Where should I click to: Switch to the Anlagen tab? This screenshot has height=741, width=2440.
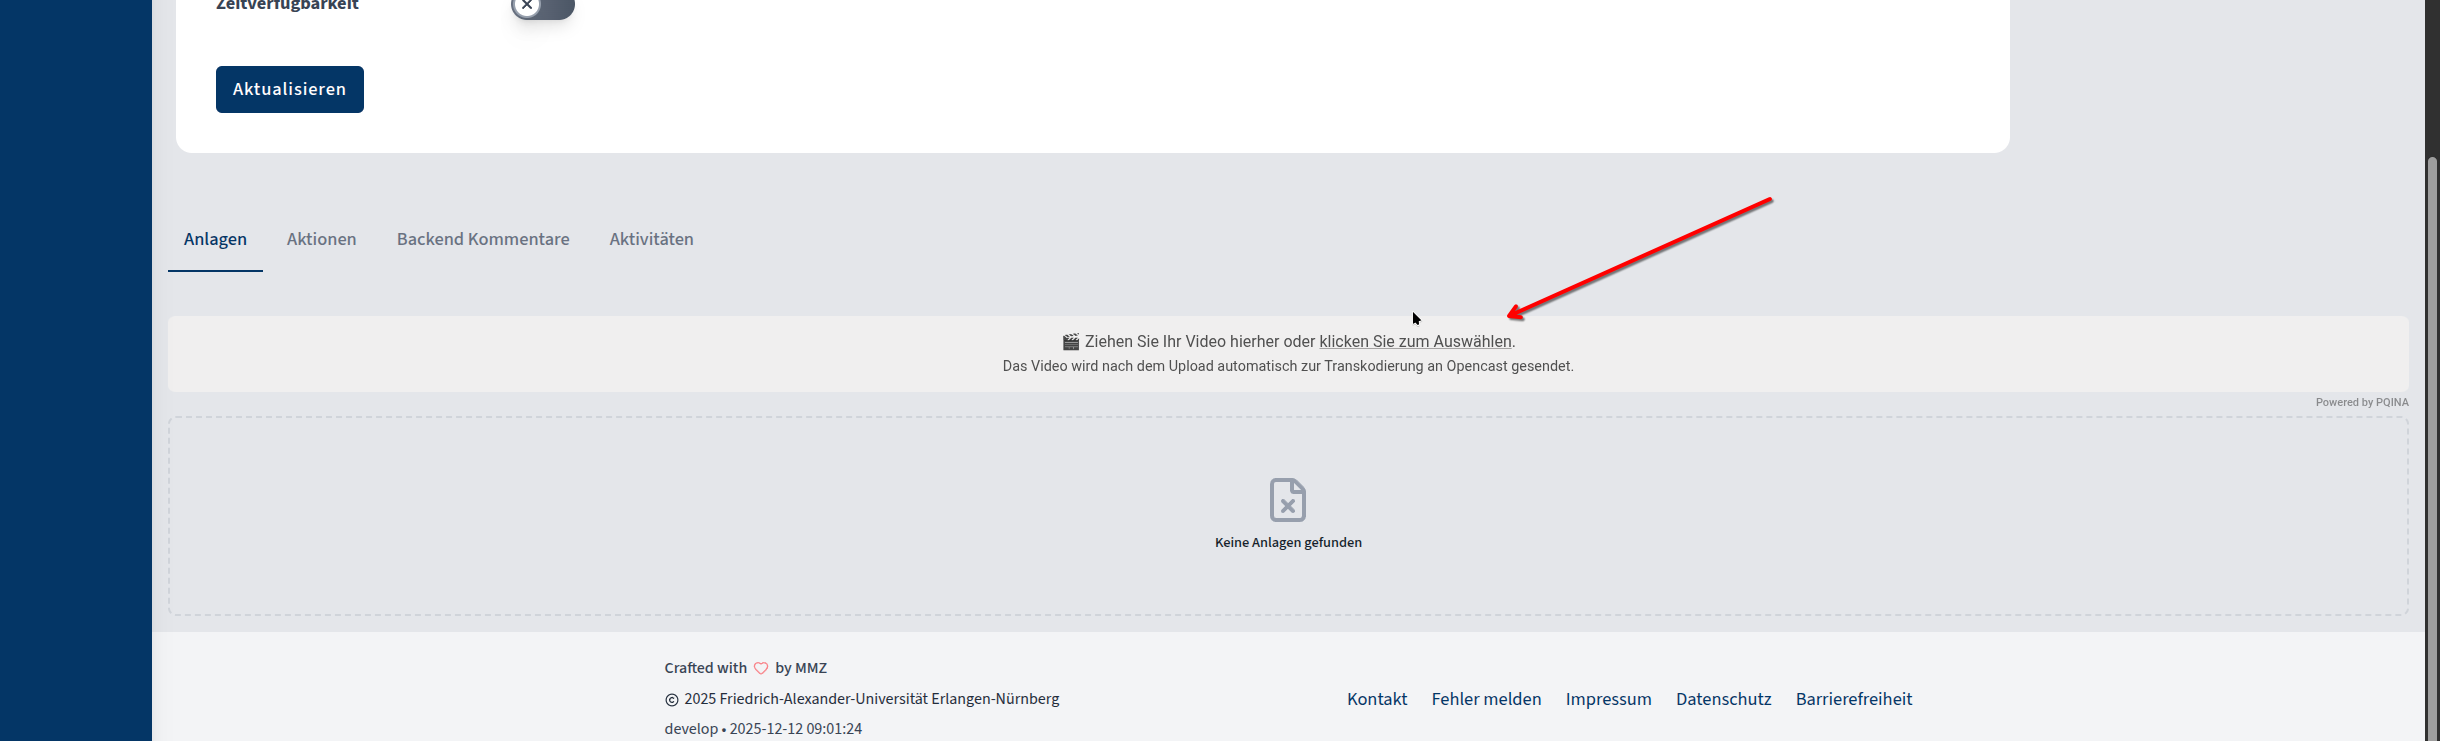(x=215, y=239)
